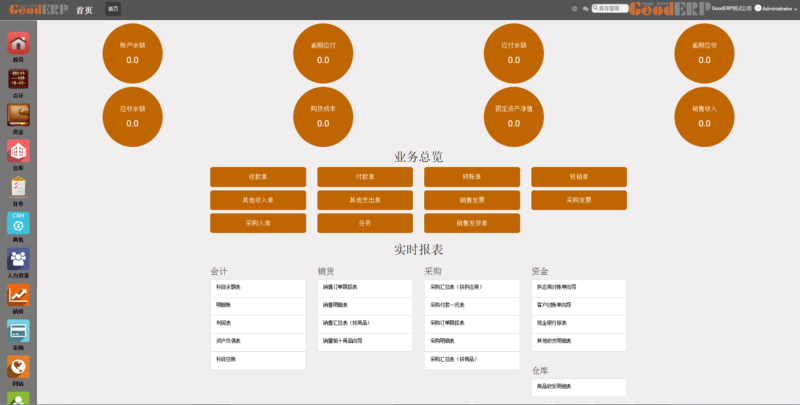Screen dimensions: 800x405
Task: Click the clock icon in top bar
Action: click(x=574, y=9)
